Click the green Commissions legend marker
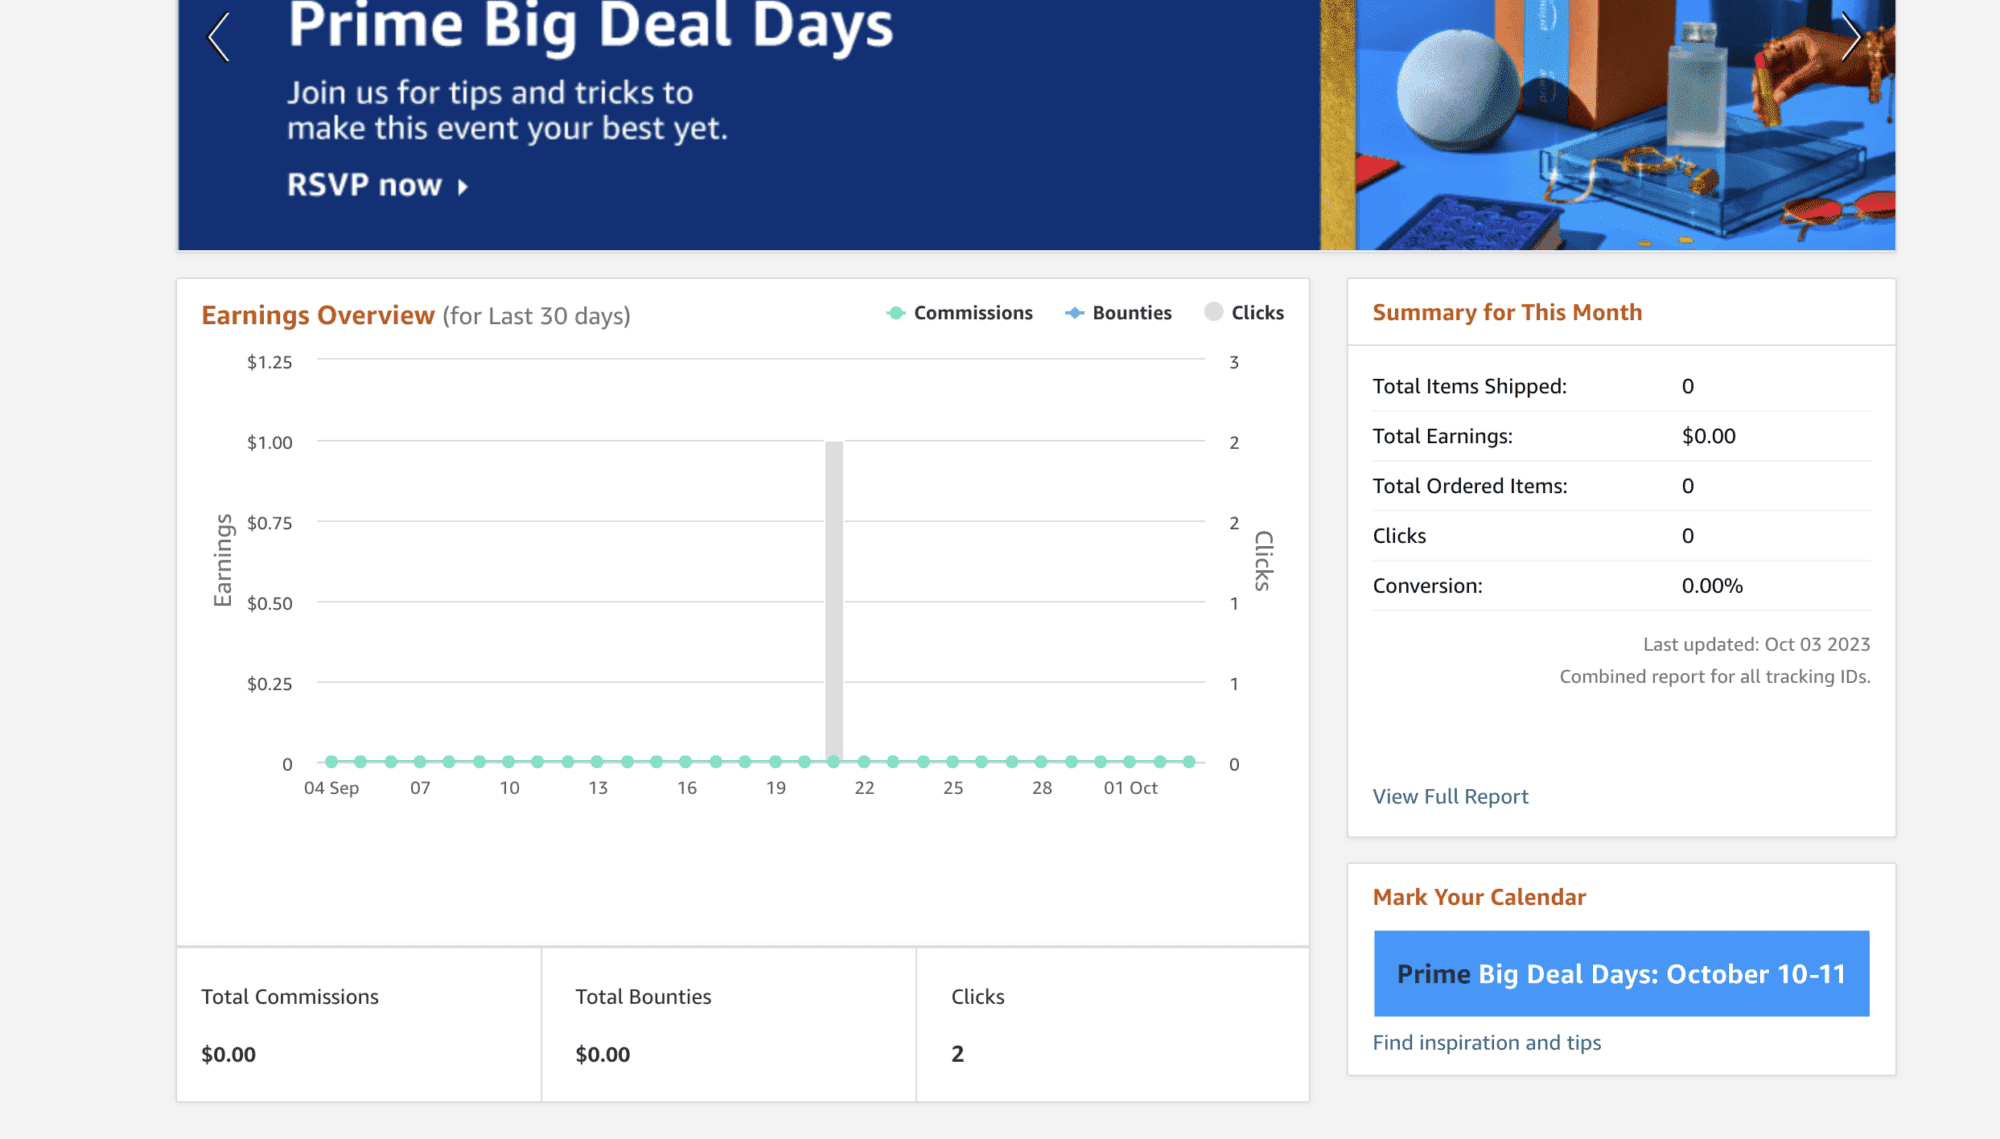 pyautogui.click(x=896, y=313)
